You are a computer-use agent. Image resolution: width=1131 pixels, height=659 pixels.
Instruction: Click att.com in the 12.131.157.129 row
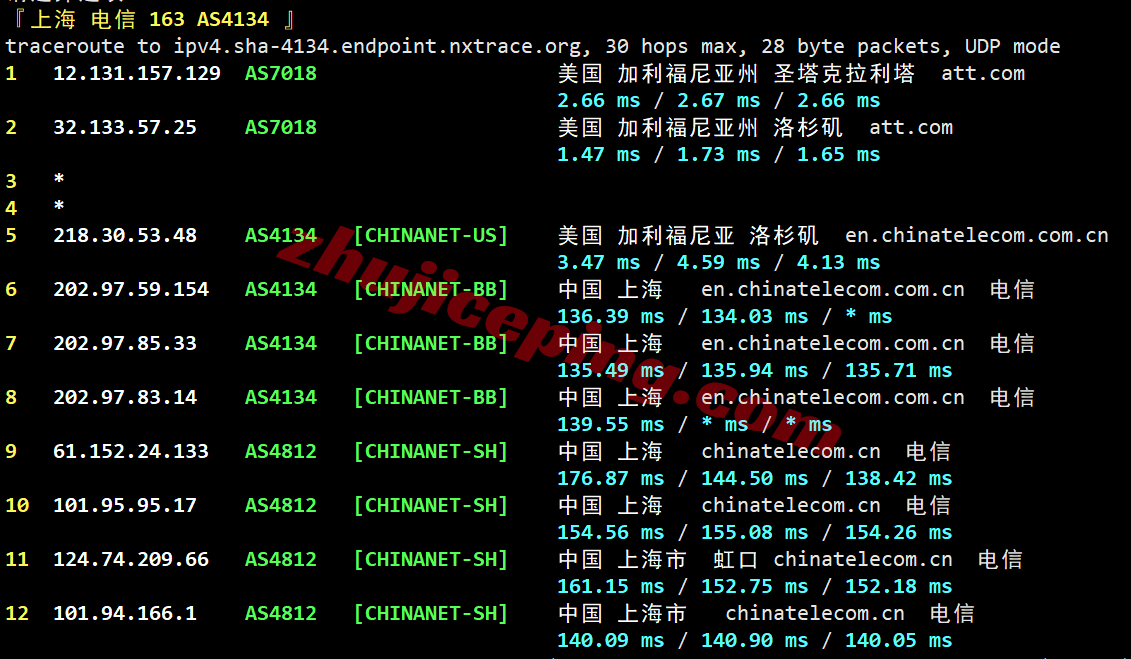(983, 74)
